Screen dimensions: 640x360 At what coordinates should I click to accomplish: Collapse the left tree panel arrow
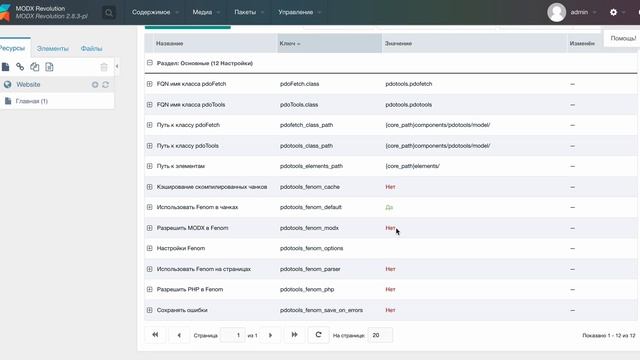[x=117, y=66]
